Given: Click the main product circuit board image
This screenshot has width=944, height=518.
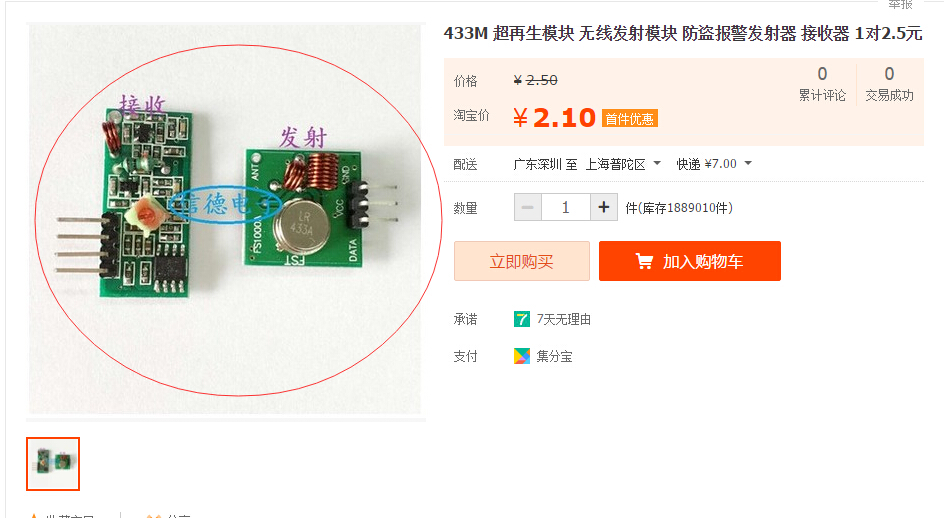Looking at the screenshot, I should tap(225, 219).
